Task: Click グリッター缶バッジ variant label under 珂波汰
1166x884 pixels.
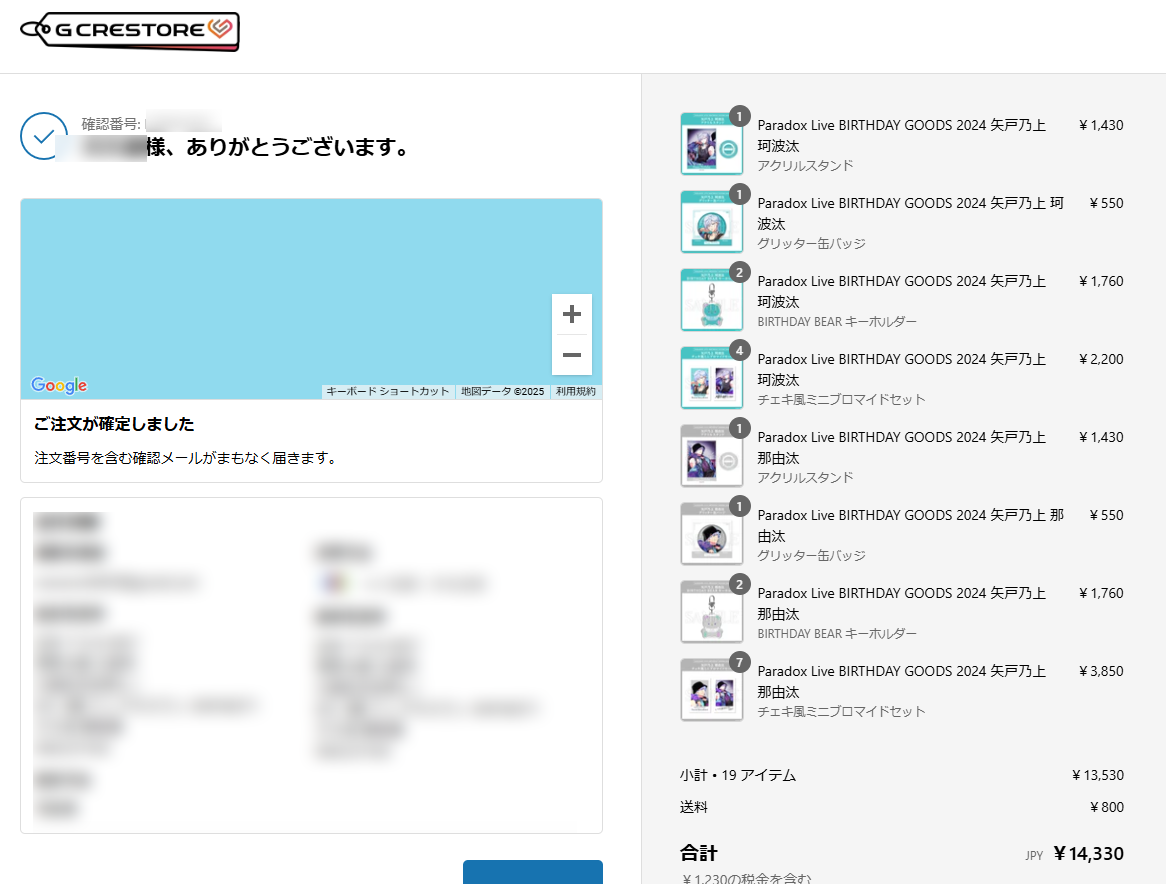Action: [811, 243]
